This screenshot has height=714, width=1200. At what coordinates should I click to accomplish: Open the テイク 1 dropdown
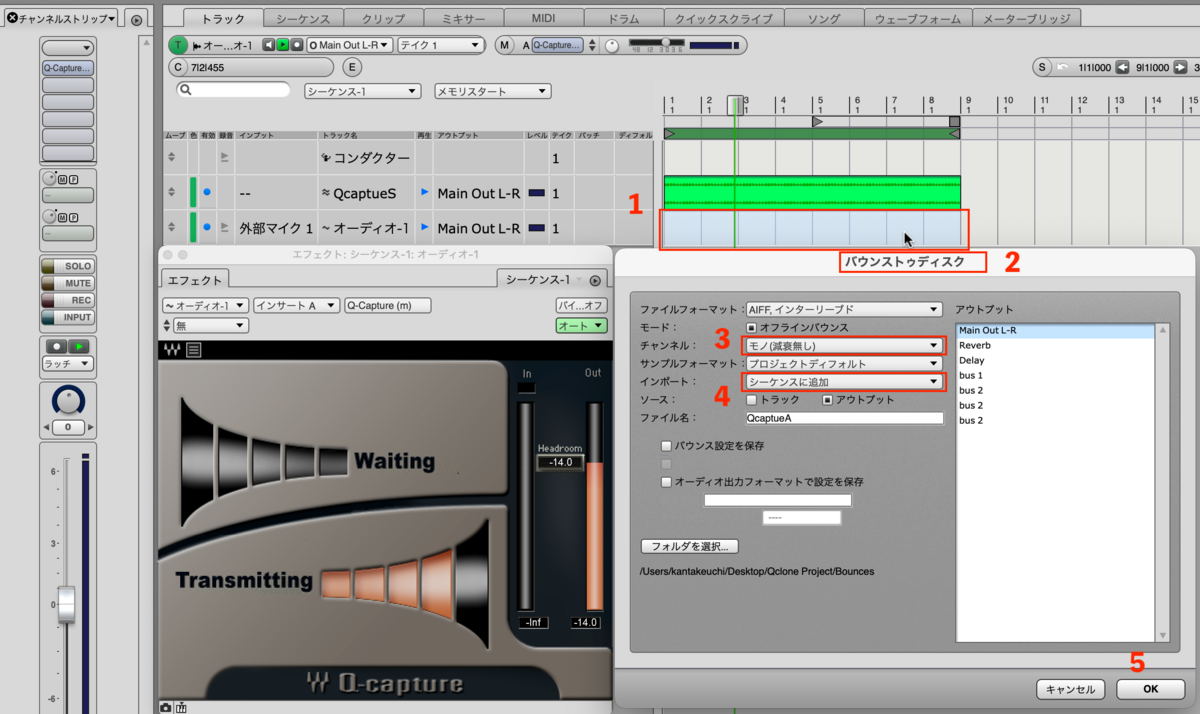pos(440,45)
